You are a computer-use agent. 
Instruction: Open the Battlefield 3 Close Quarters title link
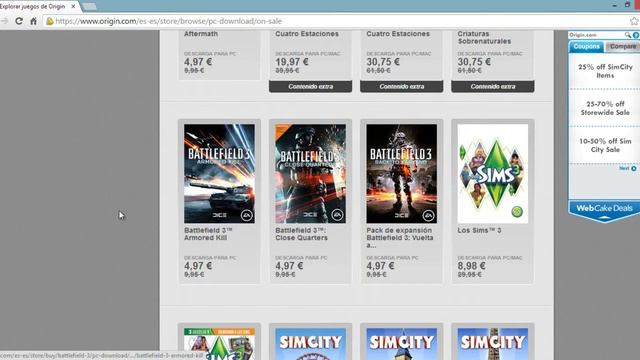click(301, 234)
